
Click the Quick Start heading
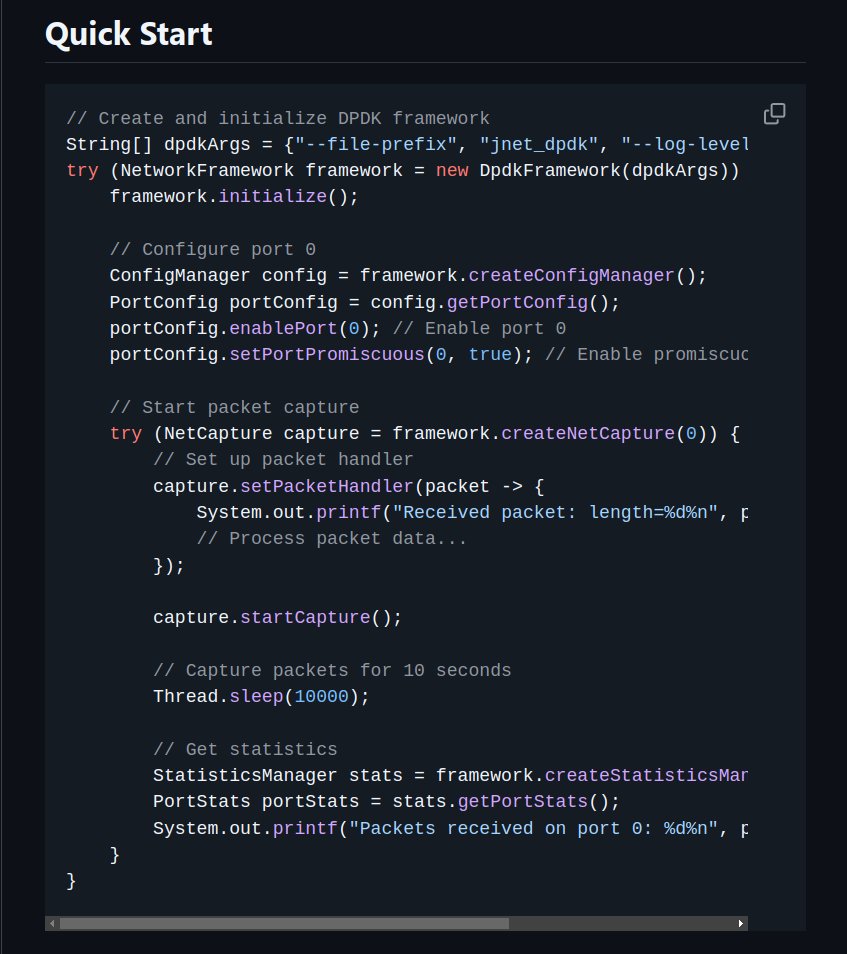pyautogui.click(x=128, y=34)
